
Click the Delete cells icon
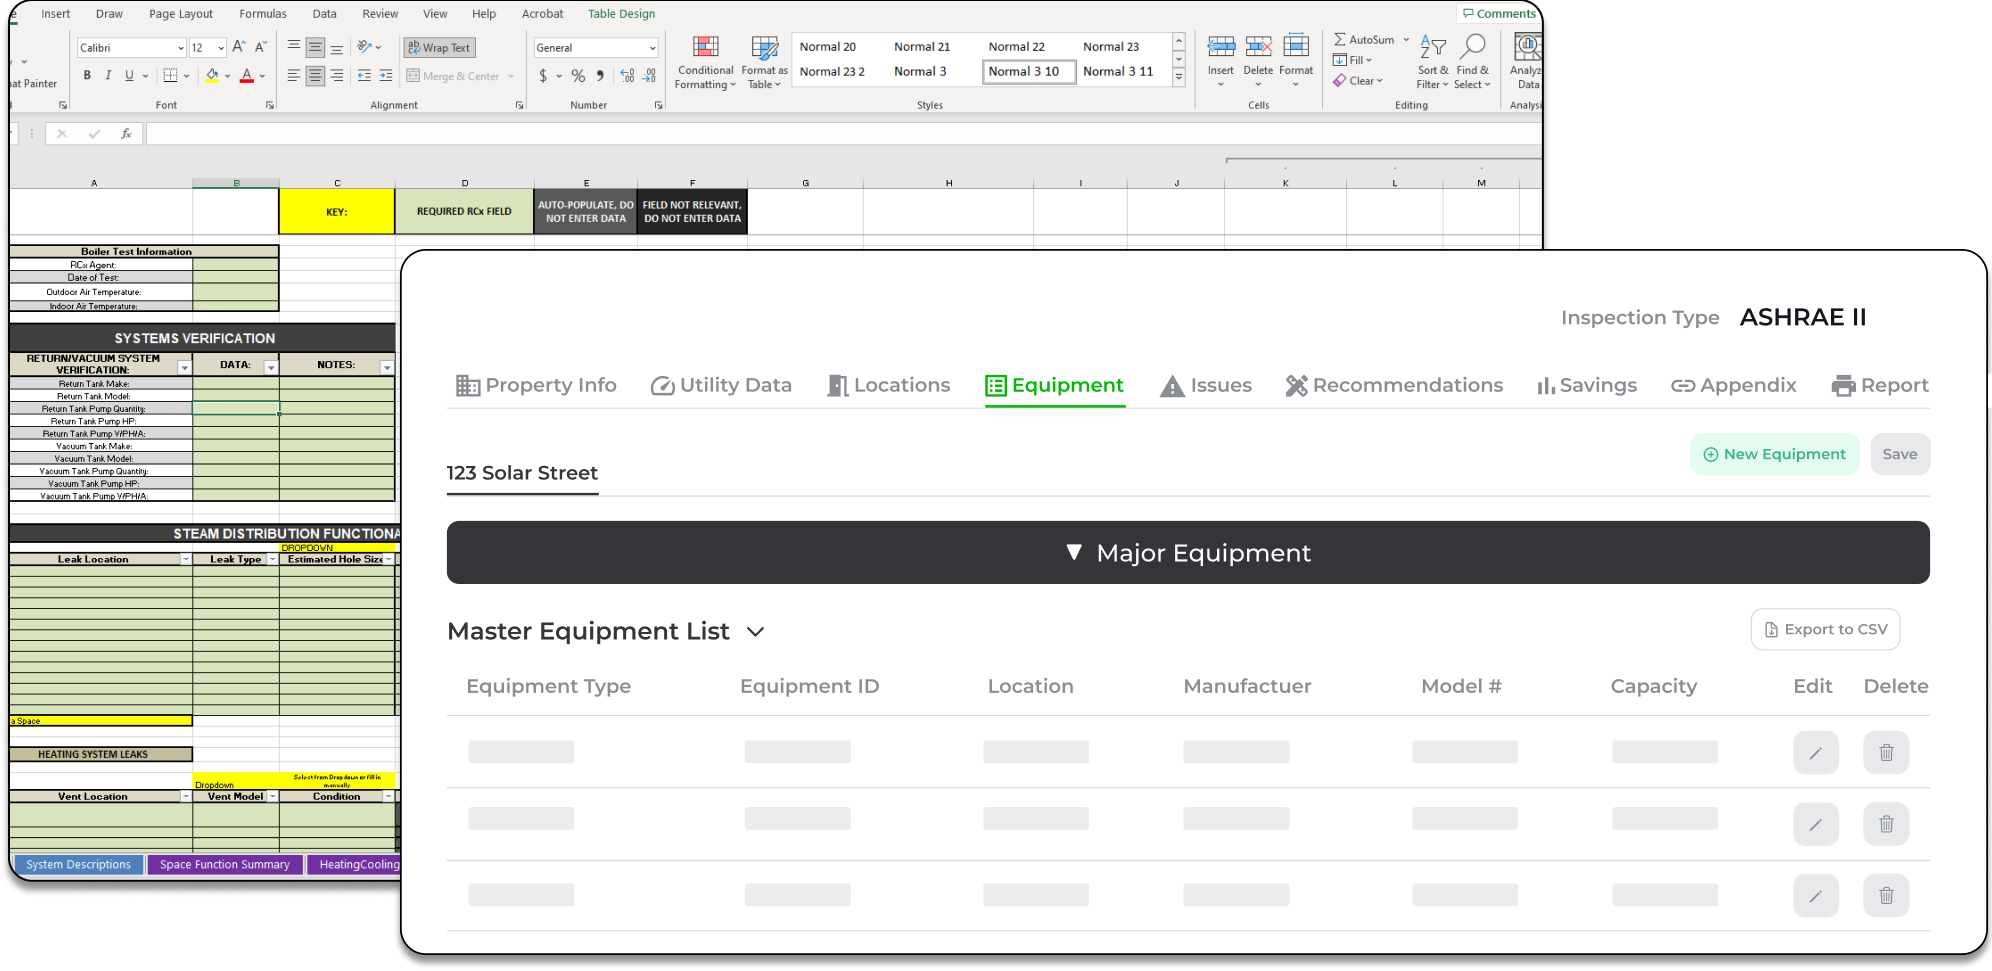click(1258, 48)
